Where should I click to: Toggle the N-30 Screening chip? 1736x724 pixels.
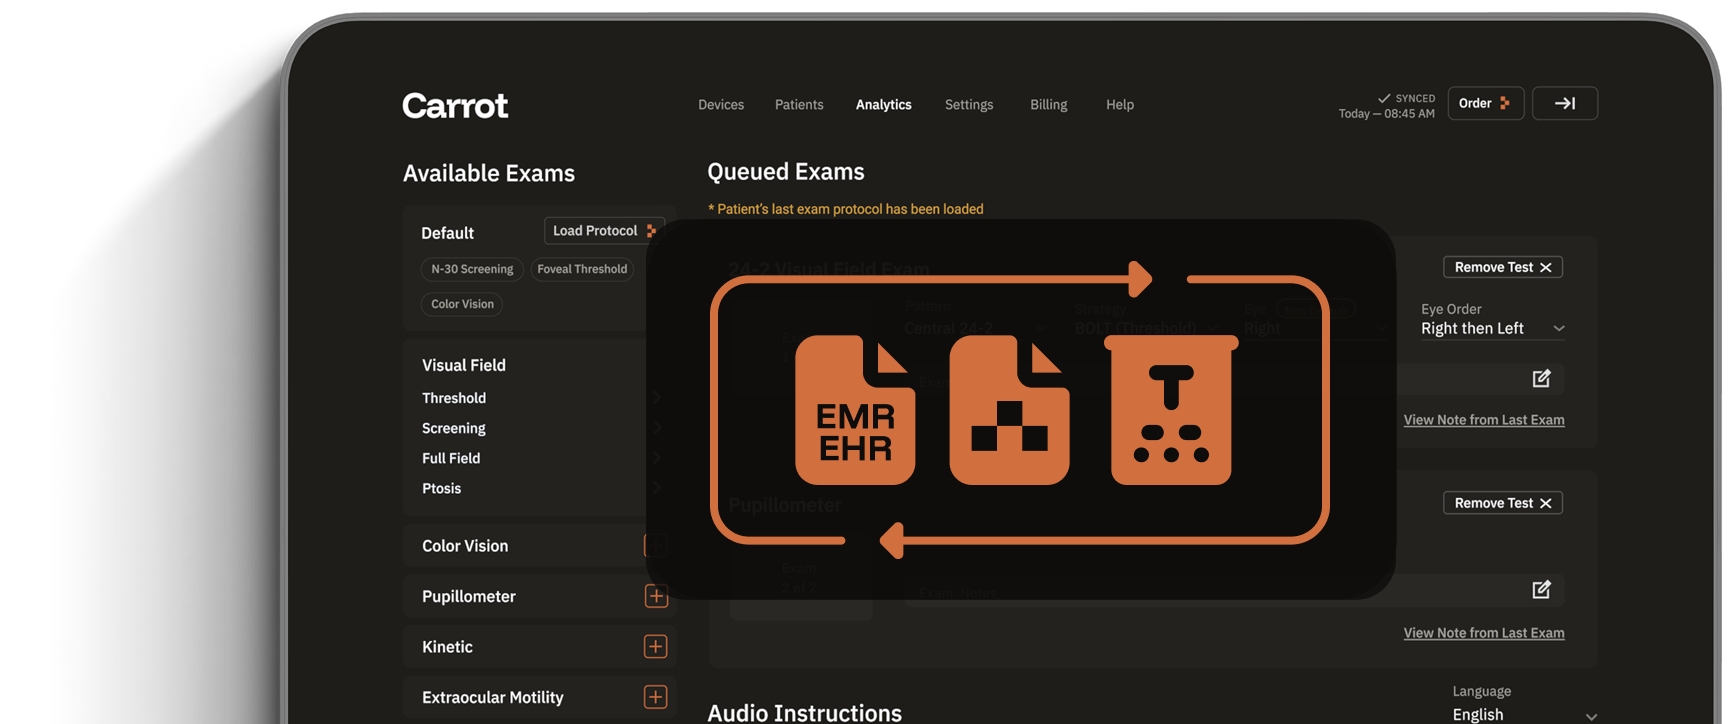tap(472, 269)
